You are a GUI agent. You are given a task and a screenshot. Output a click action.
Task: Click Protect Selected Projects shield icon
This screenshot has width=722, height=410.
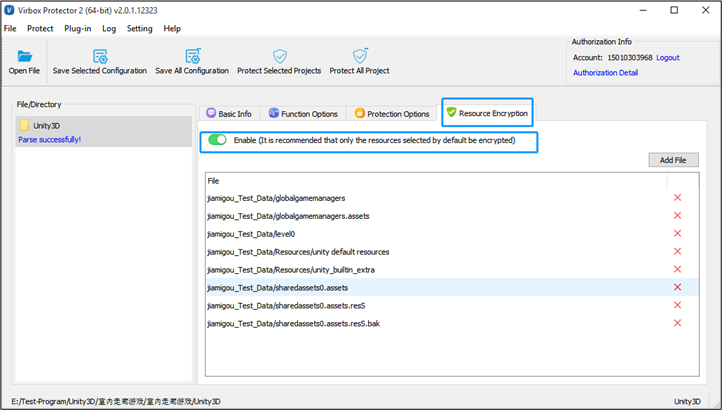tap(279, 56)
